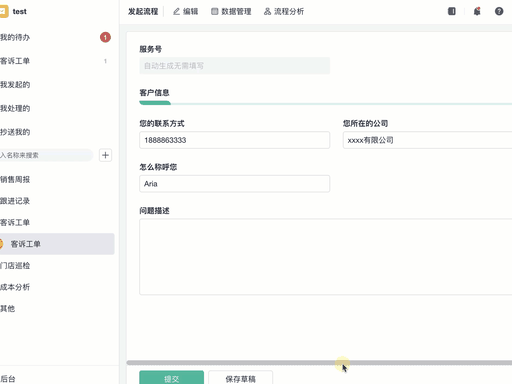Switch to 发起流程 tab
Image resolution: width=512 pixels, height=384 pixels.
tap(143, 12)
